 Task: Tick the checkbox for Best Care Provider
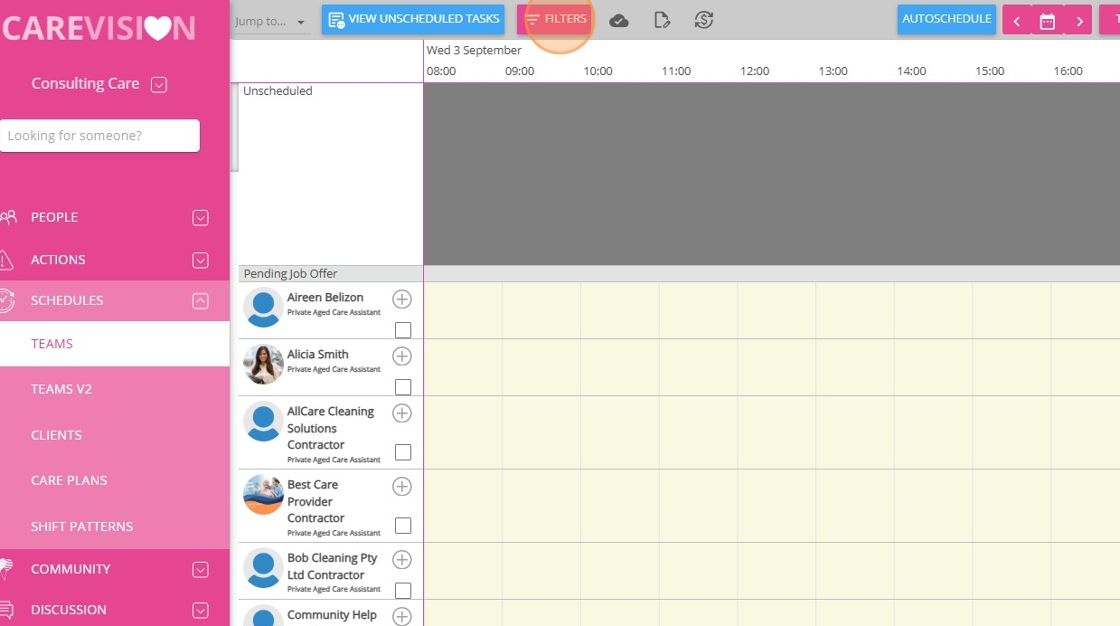click(403, 525)
